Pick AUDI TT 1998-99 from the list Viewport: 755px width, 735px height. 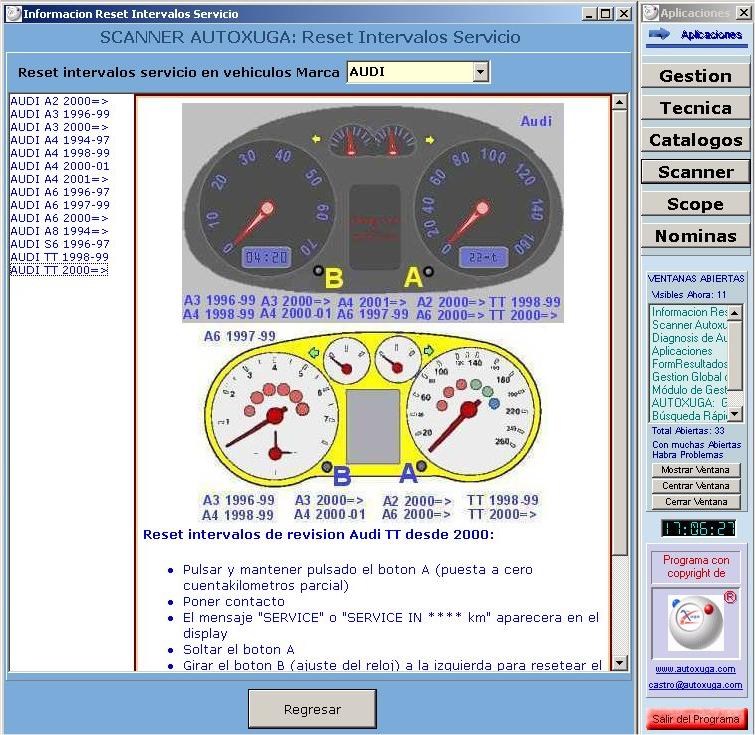point(60,257)
